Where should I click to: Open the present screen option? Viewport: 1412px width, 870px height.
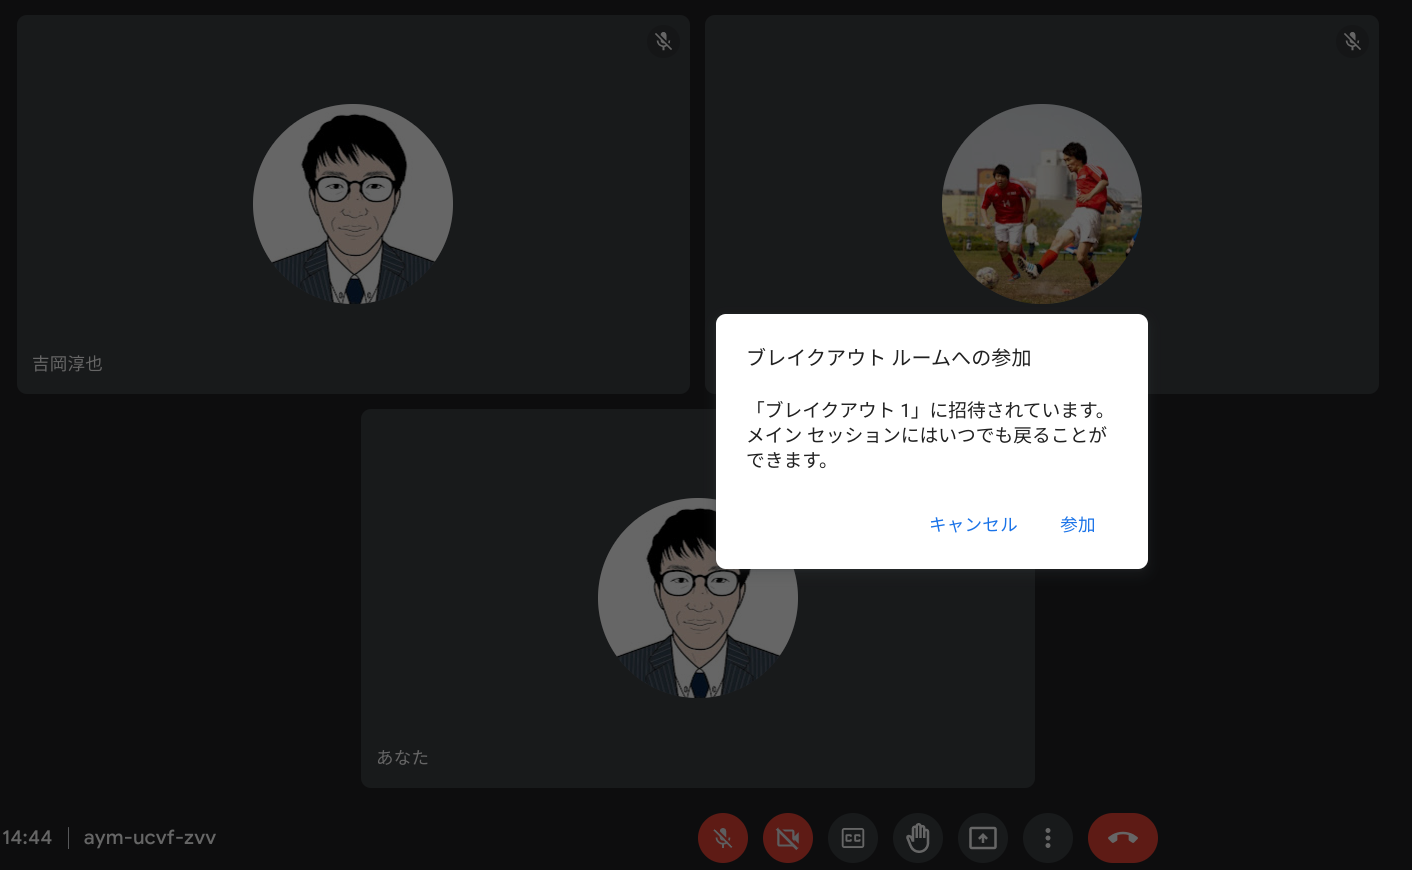[x=983, y=838]
